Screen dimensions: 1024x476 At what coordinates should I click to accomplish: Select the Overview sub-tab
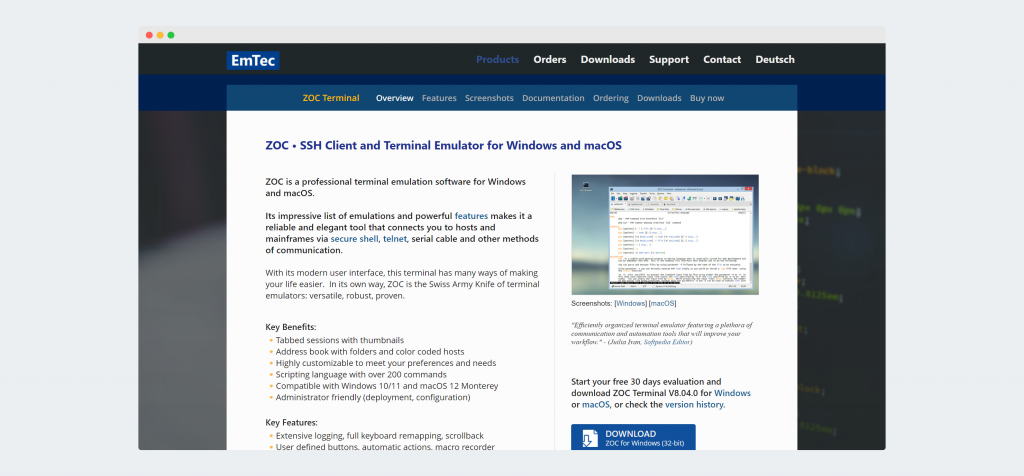pyautogui.click(x=394, y=98)
